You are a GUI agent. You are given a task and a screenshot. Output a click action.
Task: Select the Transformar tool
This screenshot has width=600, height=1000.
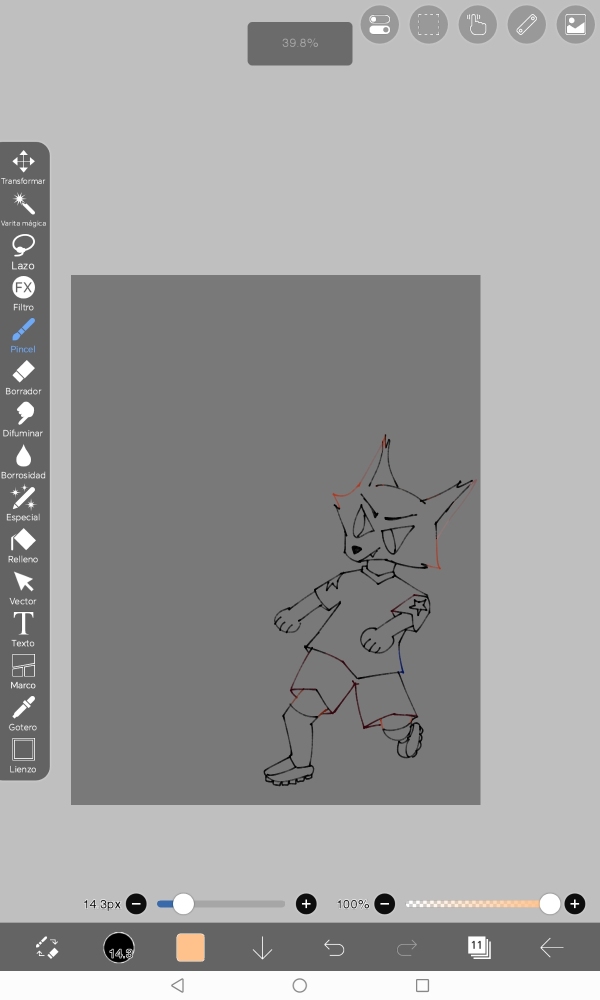click(x=23, y=167)
